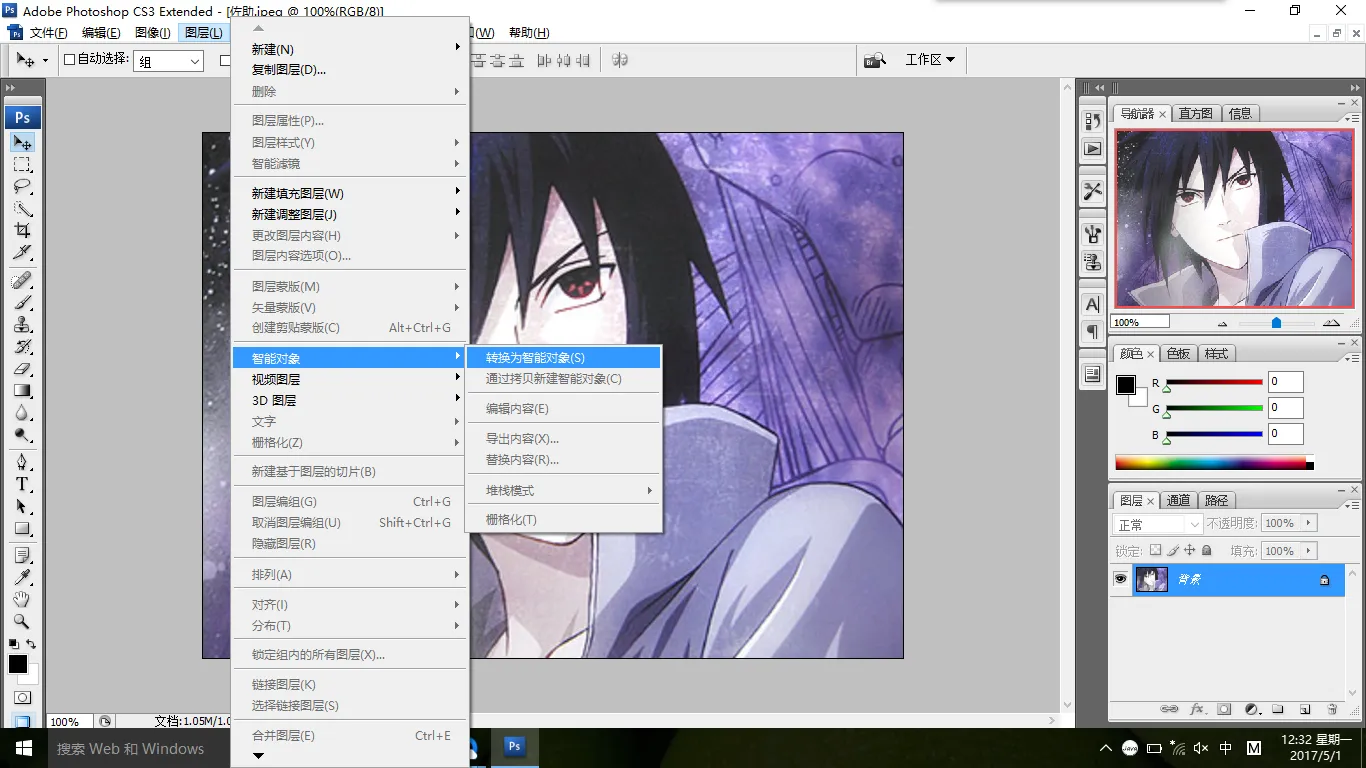Open the Paragraph panel dock icon
The width and height of the screenshot is (1366, 768).
click(x=1092, y=332)
